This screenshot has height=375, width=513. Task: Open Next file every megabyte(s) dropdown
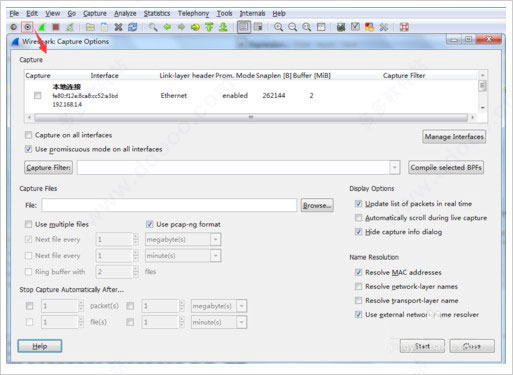point(216,239)
